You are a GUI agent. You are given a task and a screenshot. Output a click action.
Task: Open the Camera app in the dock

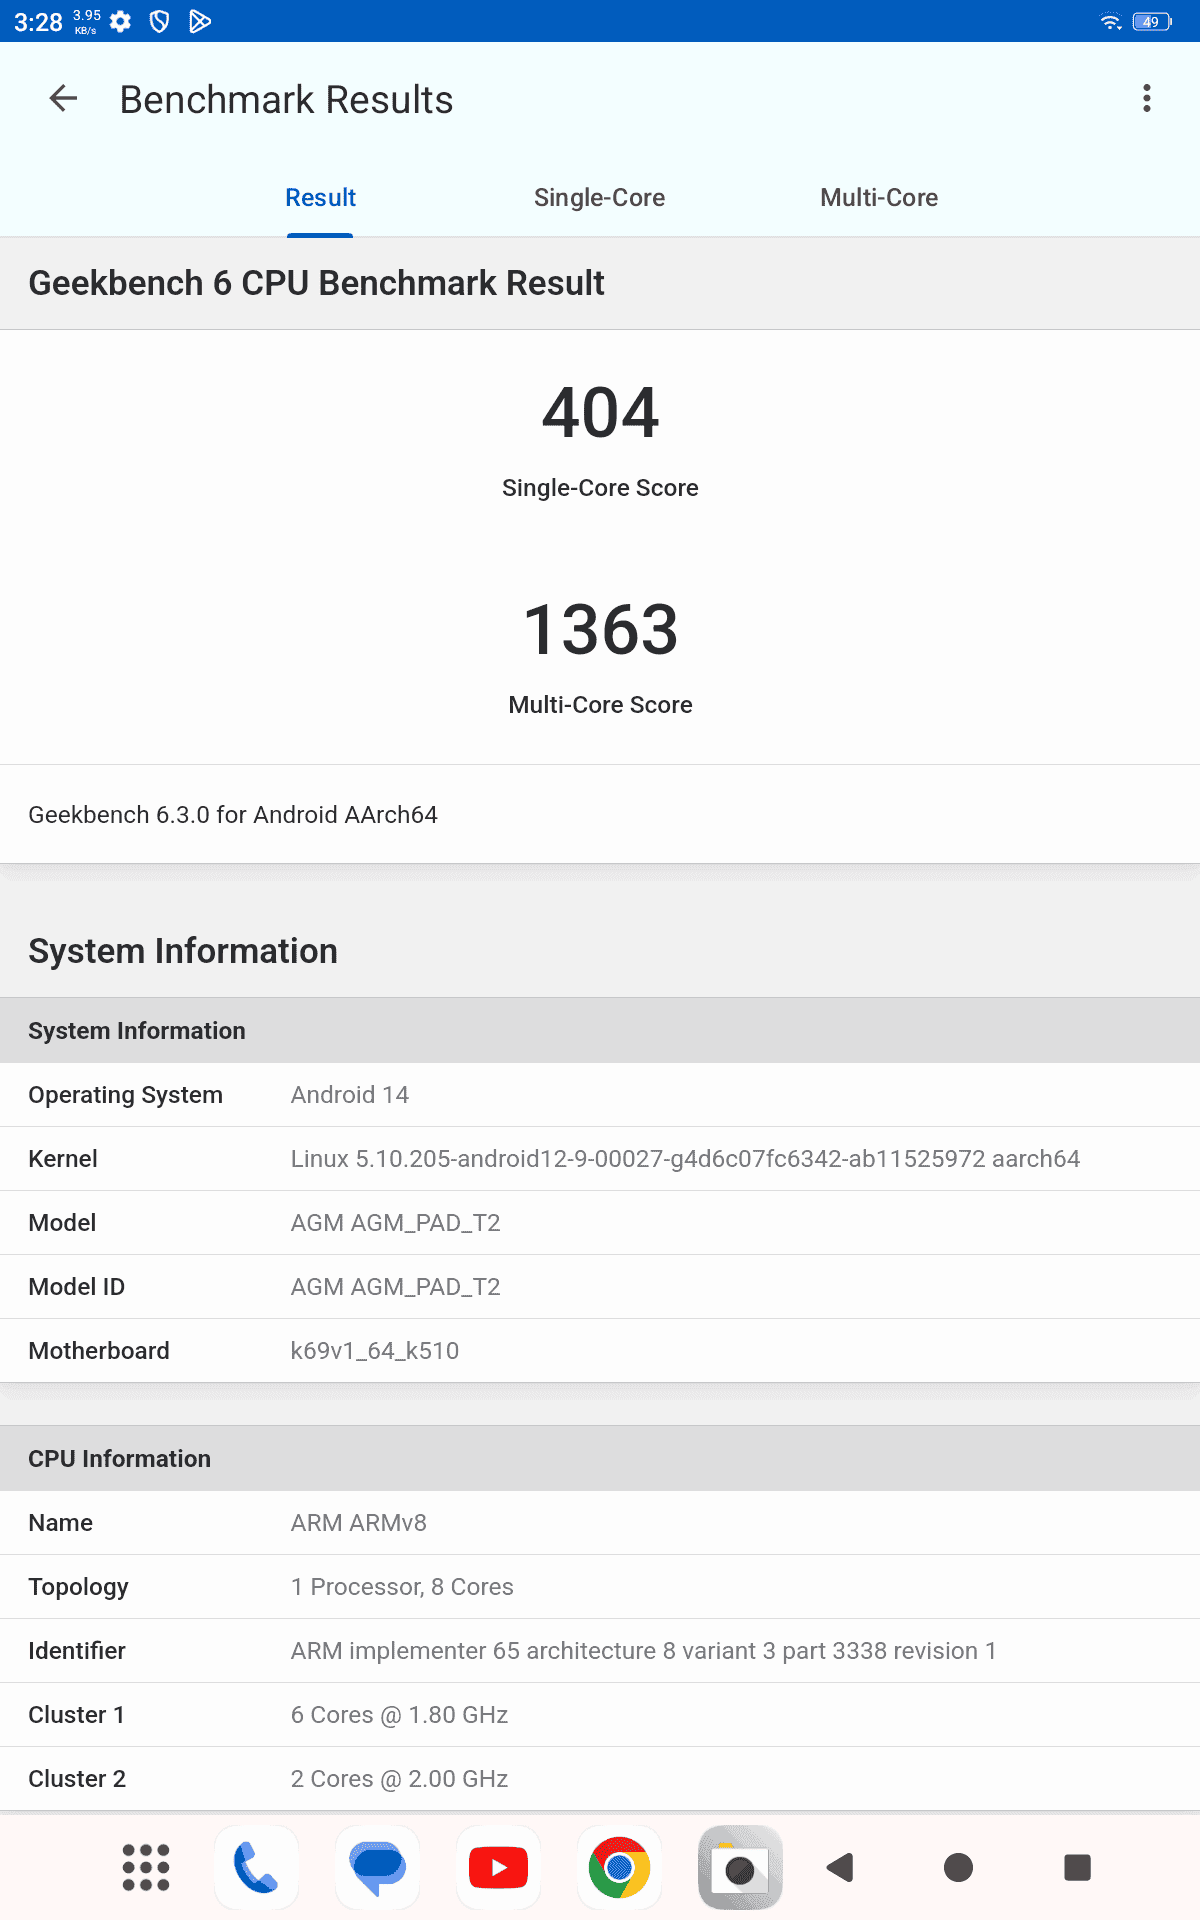740,1867
